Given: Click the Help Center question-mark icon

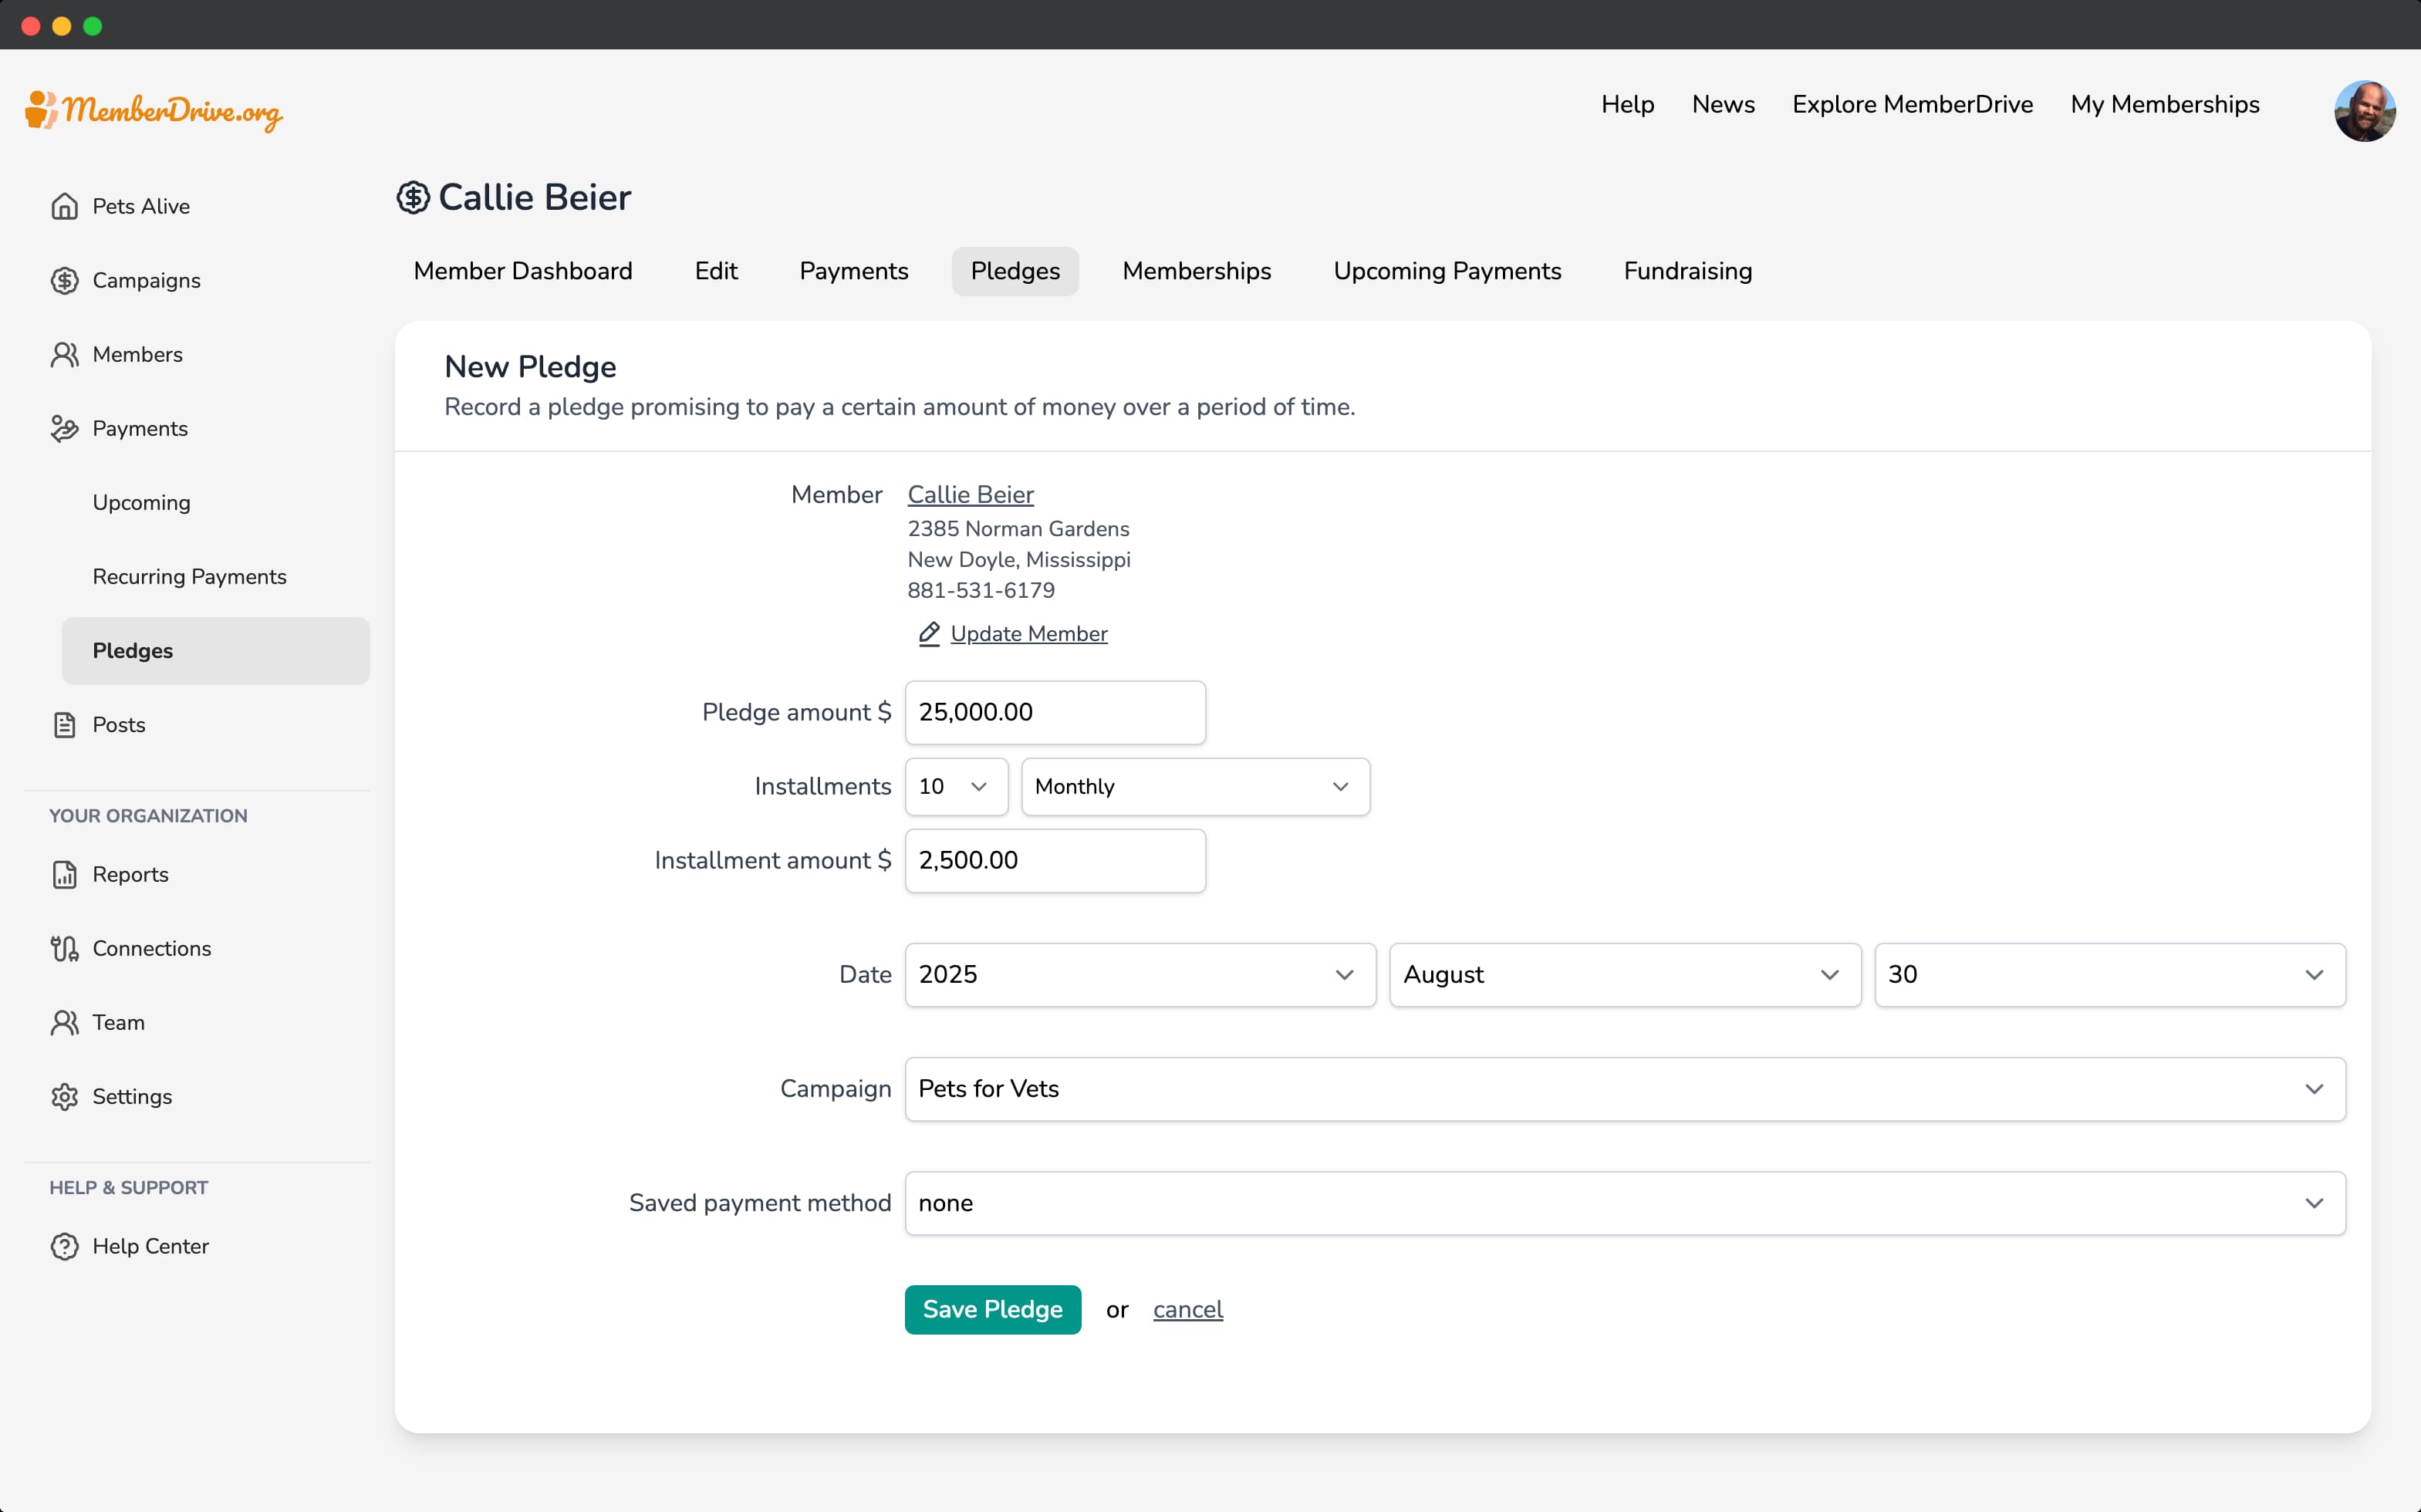Looking at the screenshot, I should click(x=65, y=1246).
